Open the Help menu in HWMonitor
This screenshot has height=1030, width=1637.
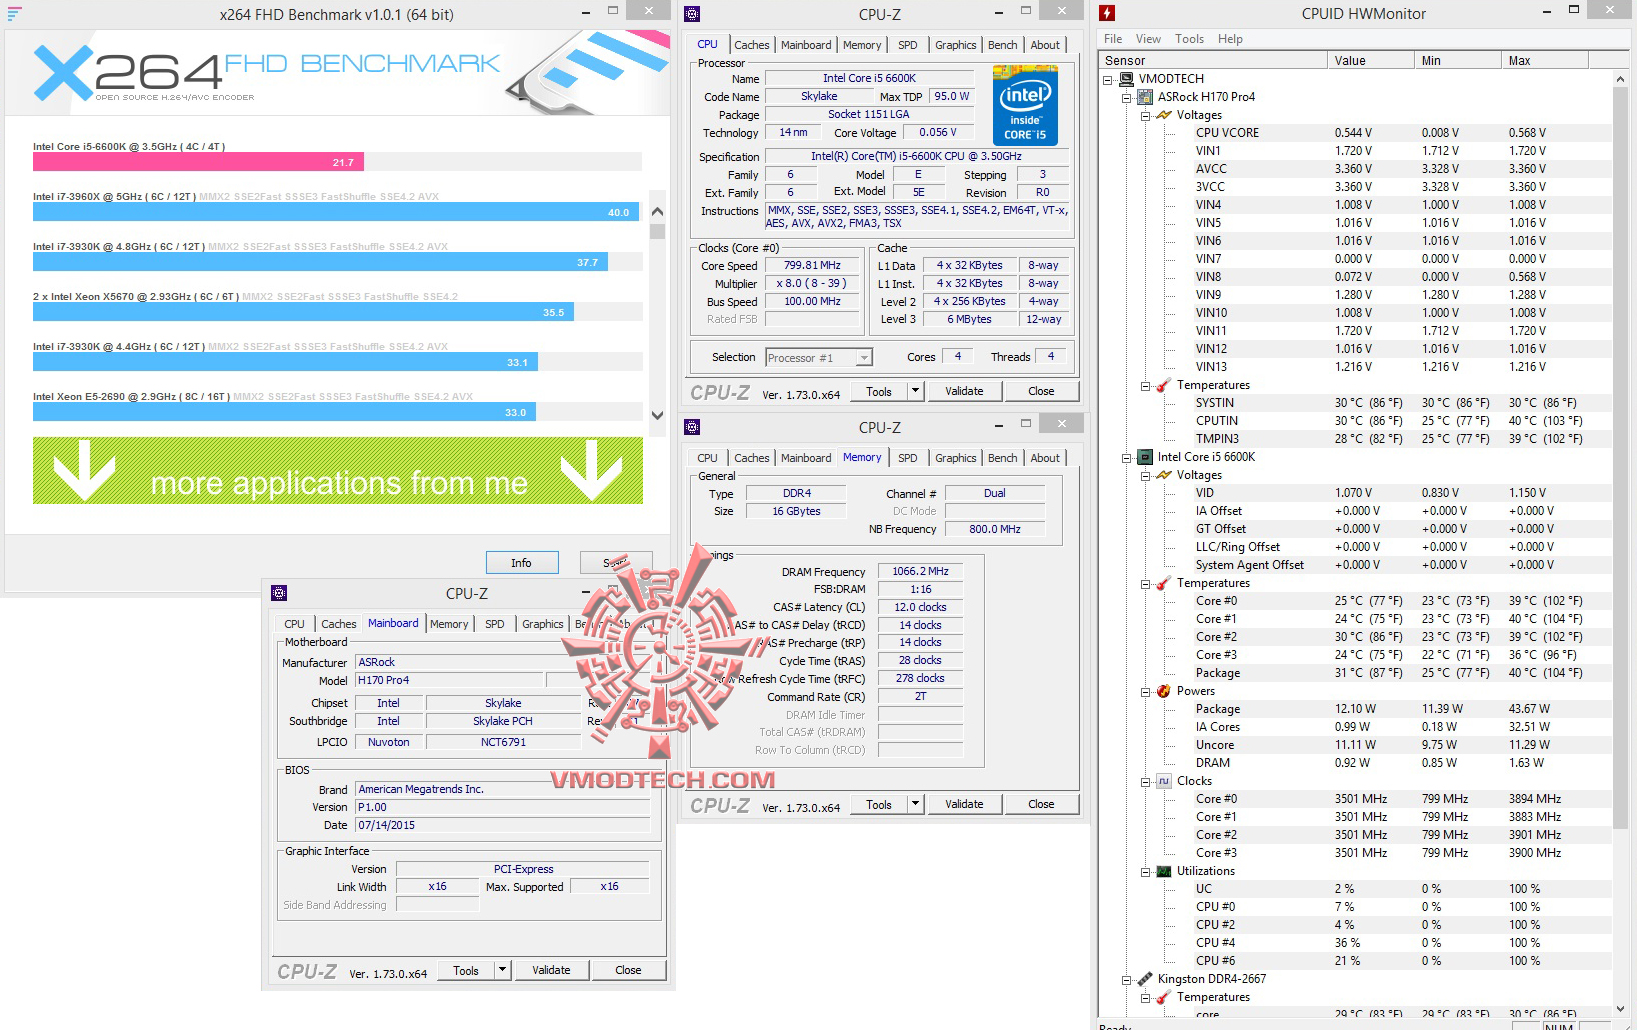pyautogui.click(x=1230, y=39)
